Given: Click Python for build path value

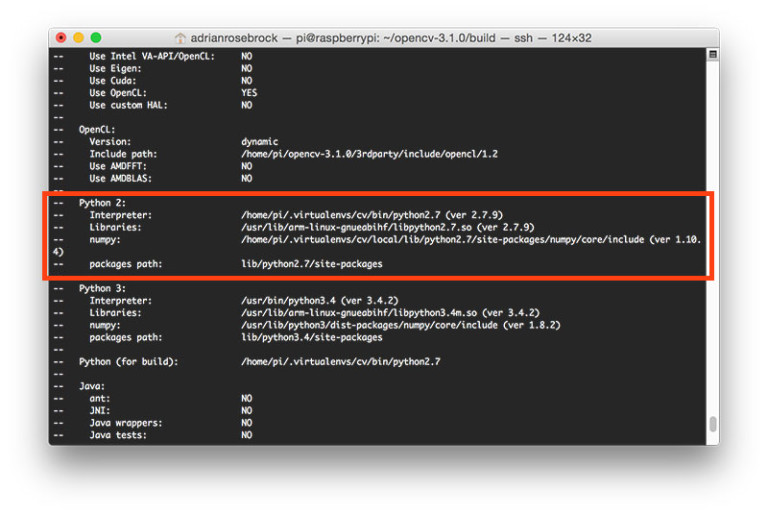Looking at the screenshot, I should pyautogui.click(x=340, y=362).
